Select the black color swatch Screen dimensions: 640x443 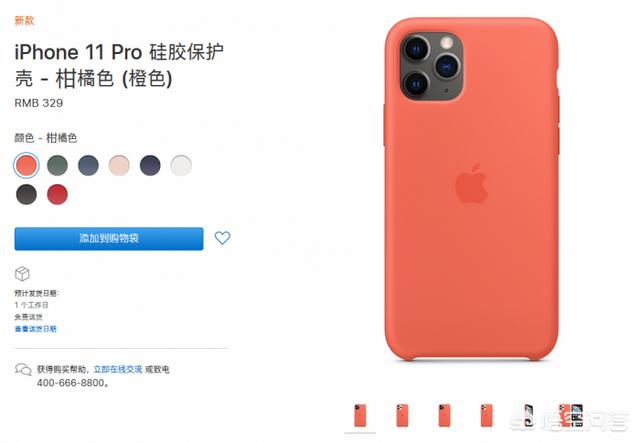click(27, 194)
